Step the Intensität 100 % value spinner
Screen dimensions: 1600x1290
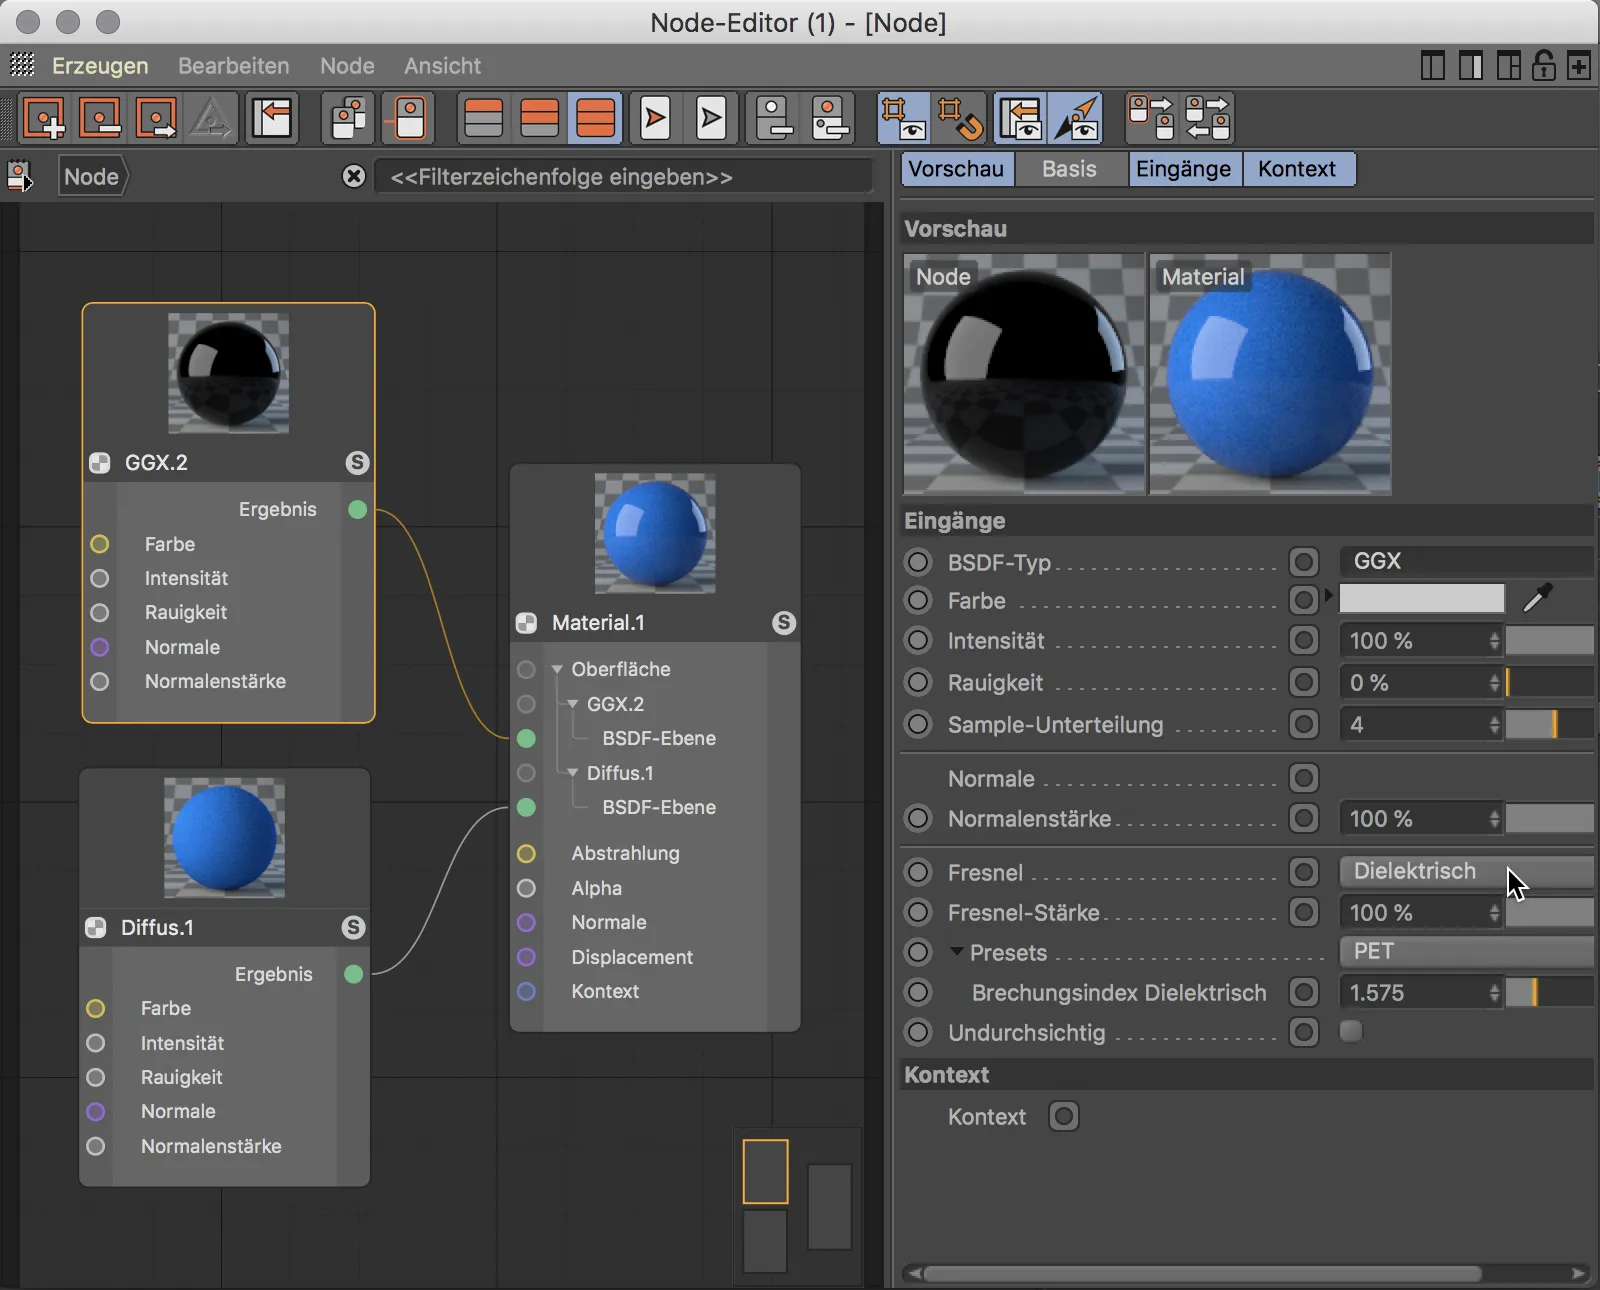click(x=1494, y=641)
